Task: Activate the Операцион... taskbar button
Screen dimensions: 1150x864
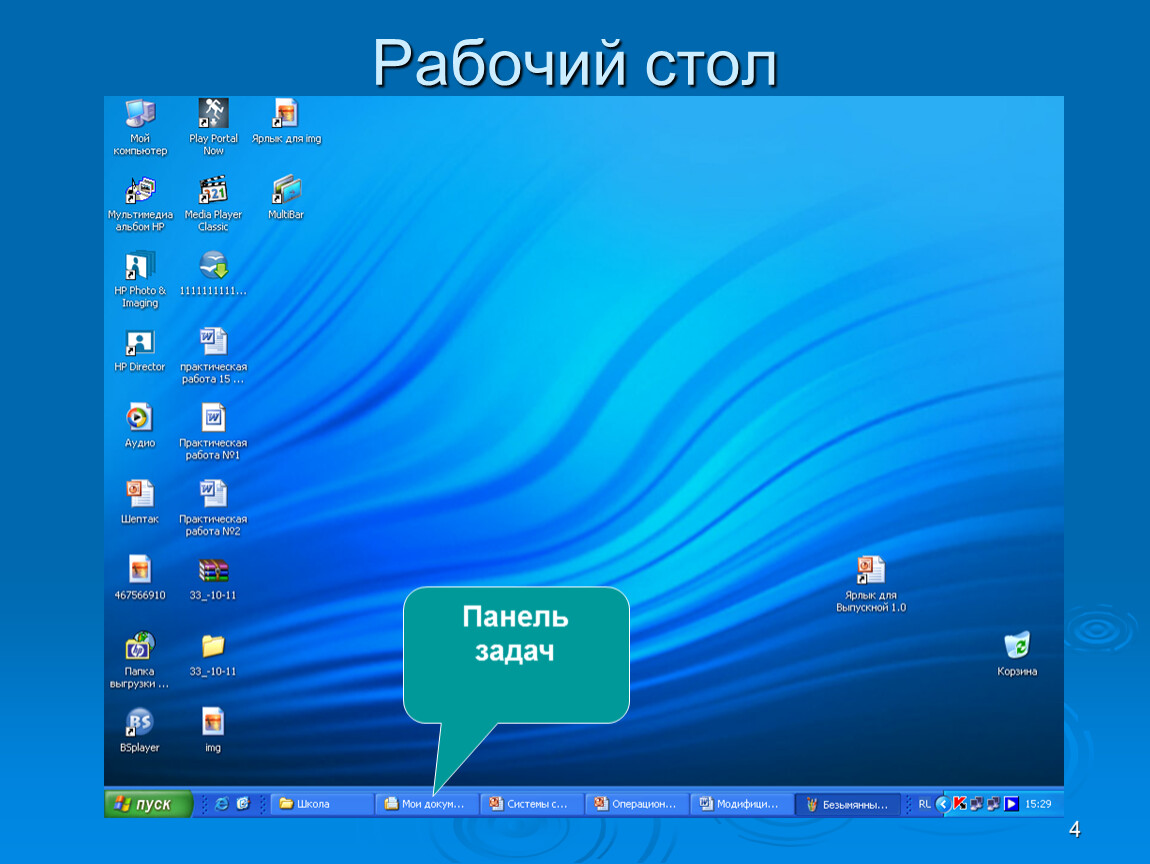Action: point(637,804)
